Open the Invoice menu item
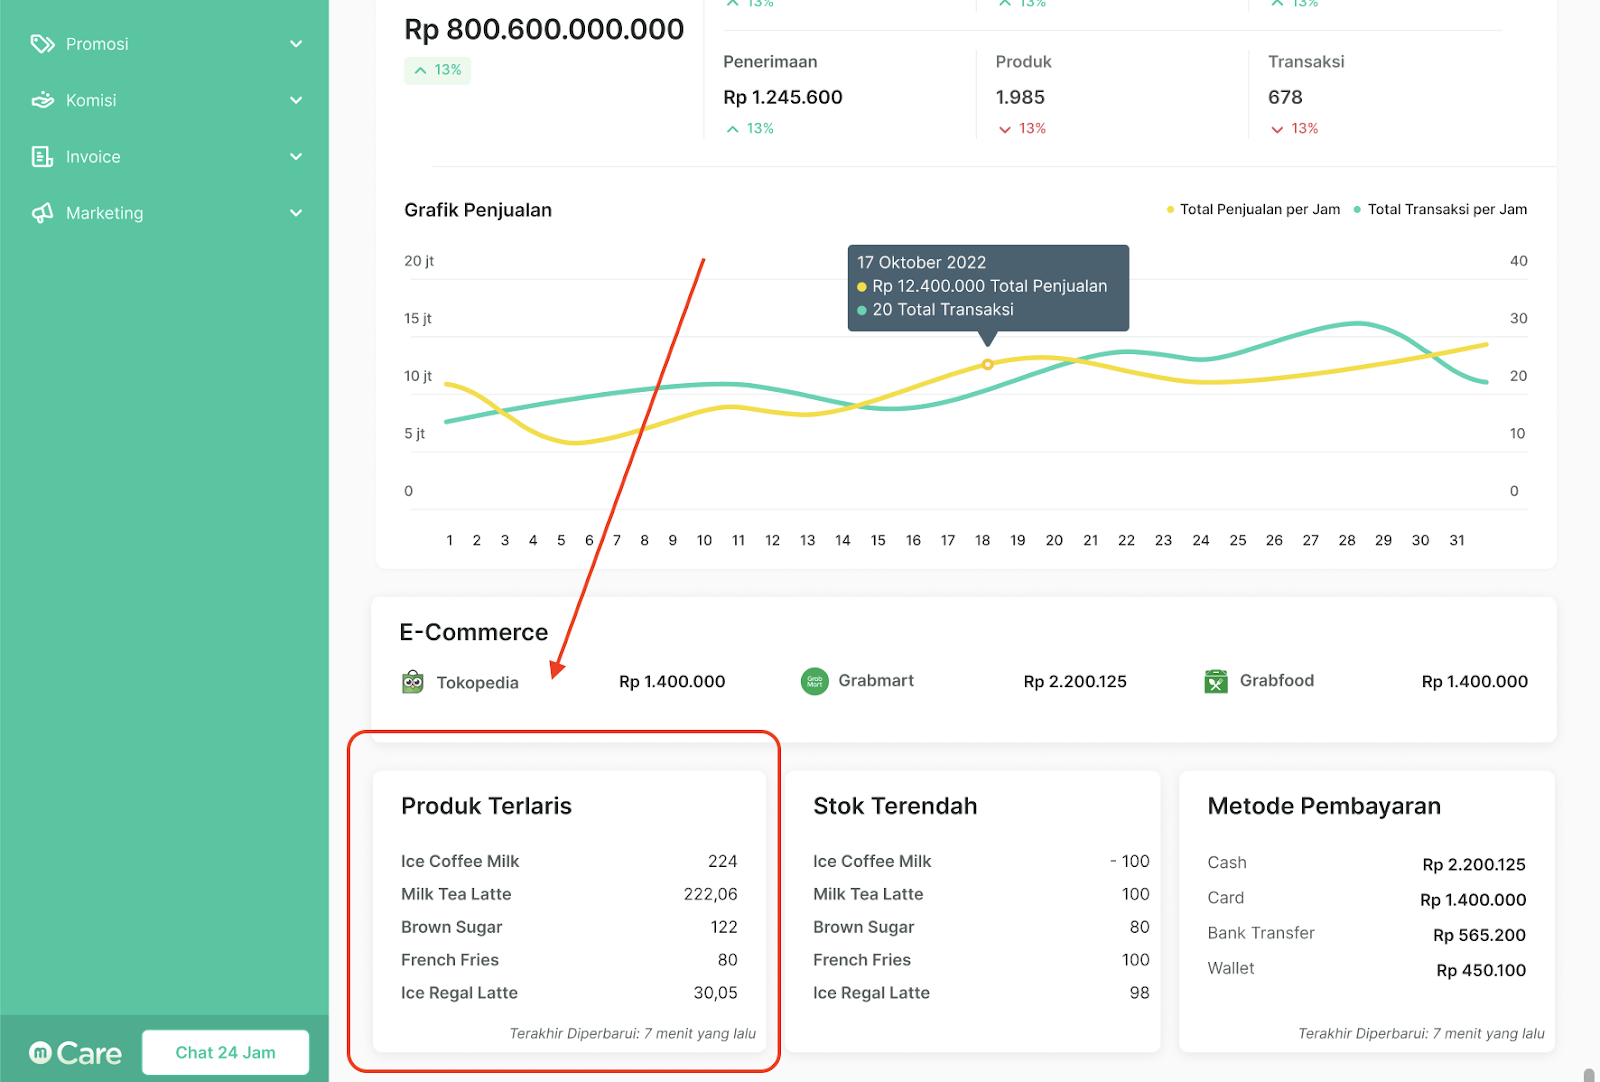This screenshot has width=1600, height=1082. pos(164,157)
